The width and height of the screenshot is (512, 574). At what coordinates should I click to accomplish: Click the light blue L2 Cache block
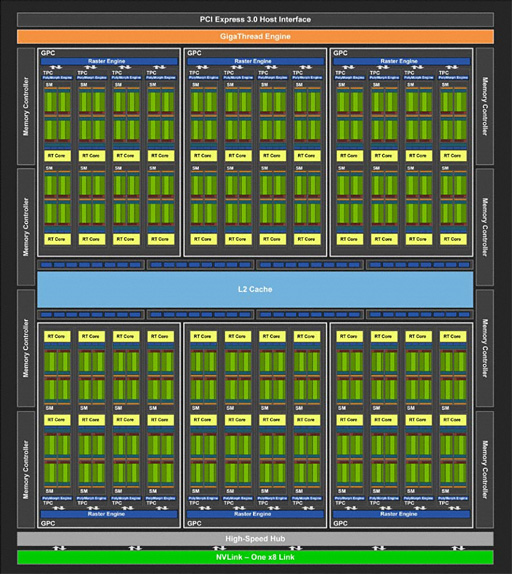click(255, 289)
